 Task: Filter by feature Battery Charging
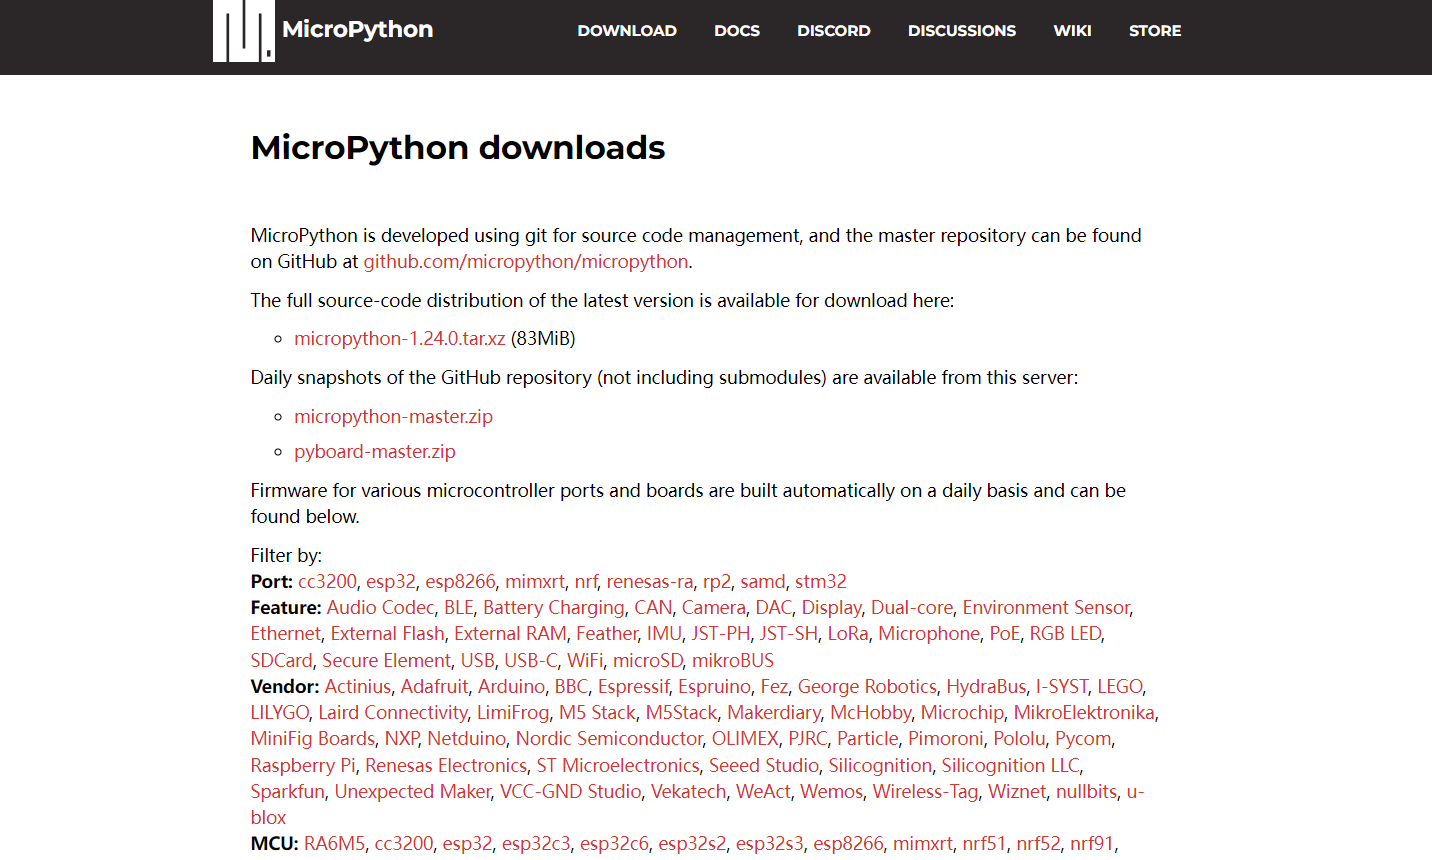554,608
